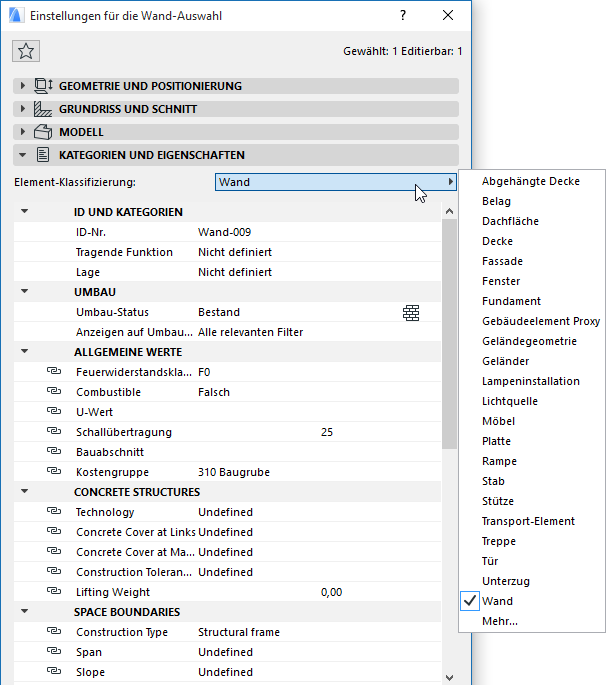Click the link icon beside Schallübertragung

point(54,432)
